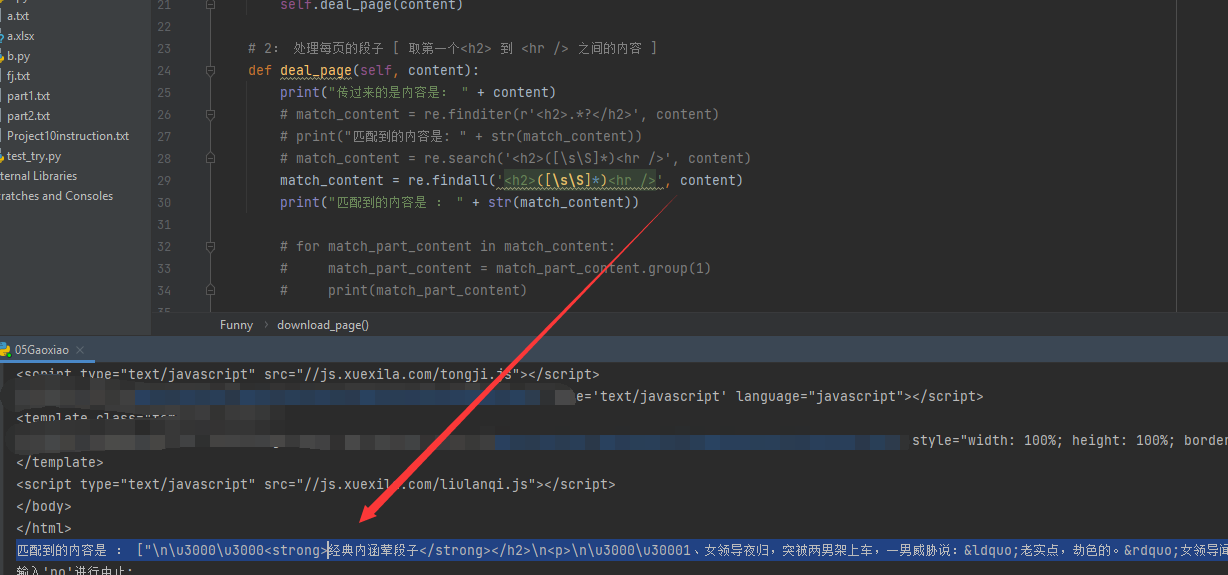The height and width of the screenshot is (575, 1228).
Task: Toggle fold marker at line 34
Action: pos(210,290)
